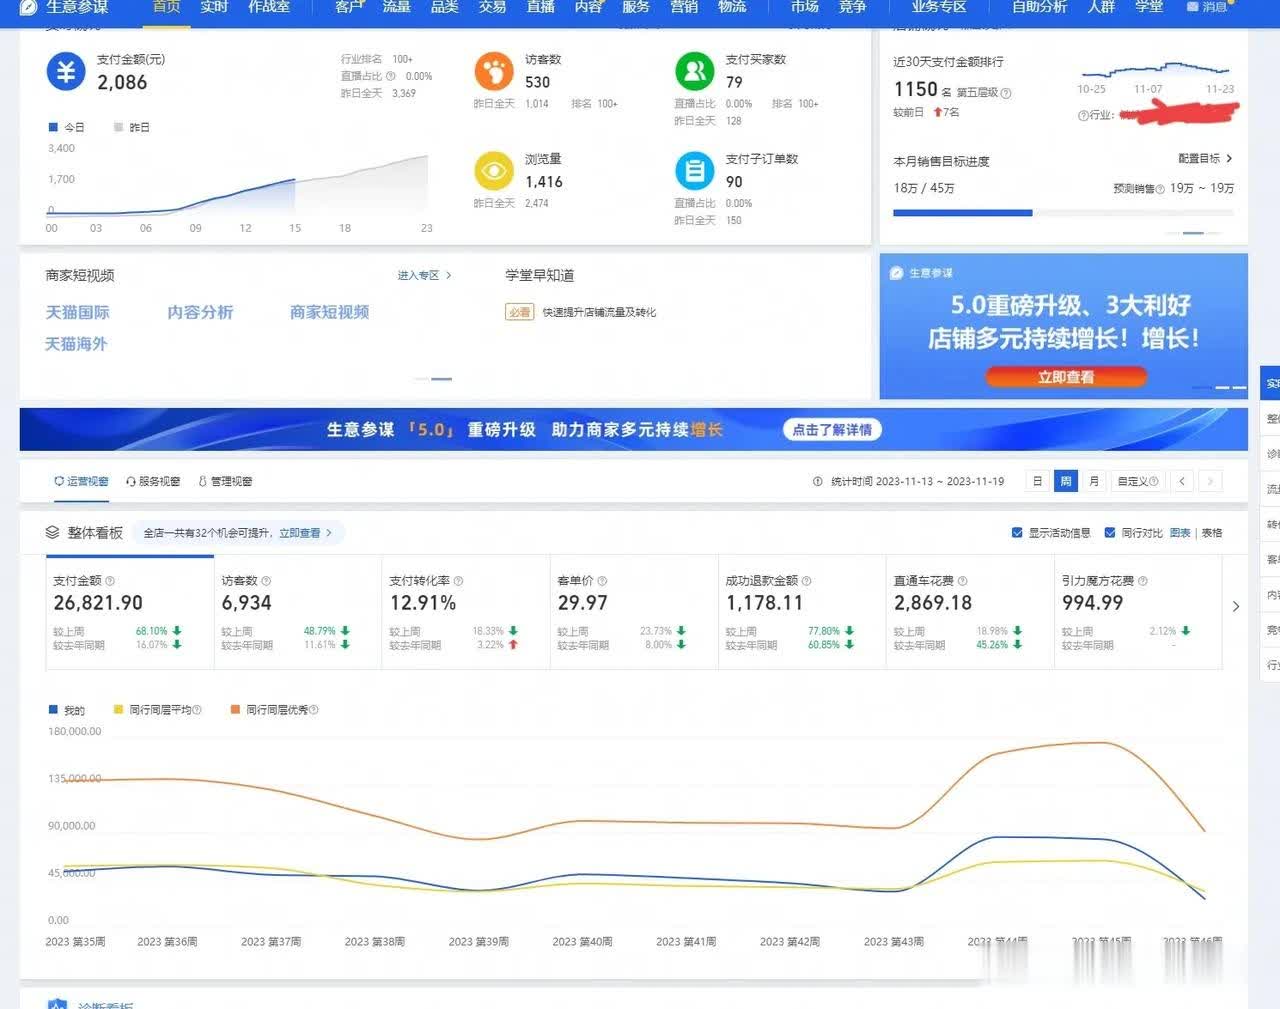The width and height of the screenshot is (1280, 1009).
Task: Click the 同行同层平均 yellow legend swatch
Action: (118, 710)
